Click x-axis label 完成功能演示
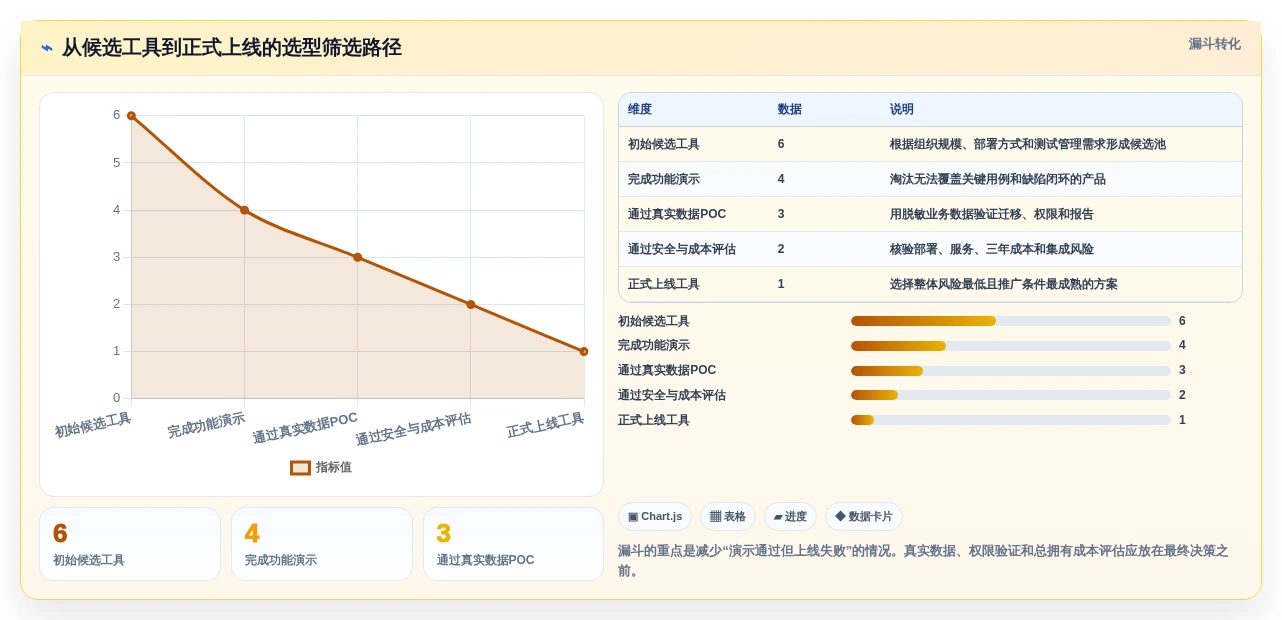Viewport: 1282px width, 620px height. 206,425
